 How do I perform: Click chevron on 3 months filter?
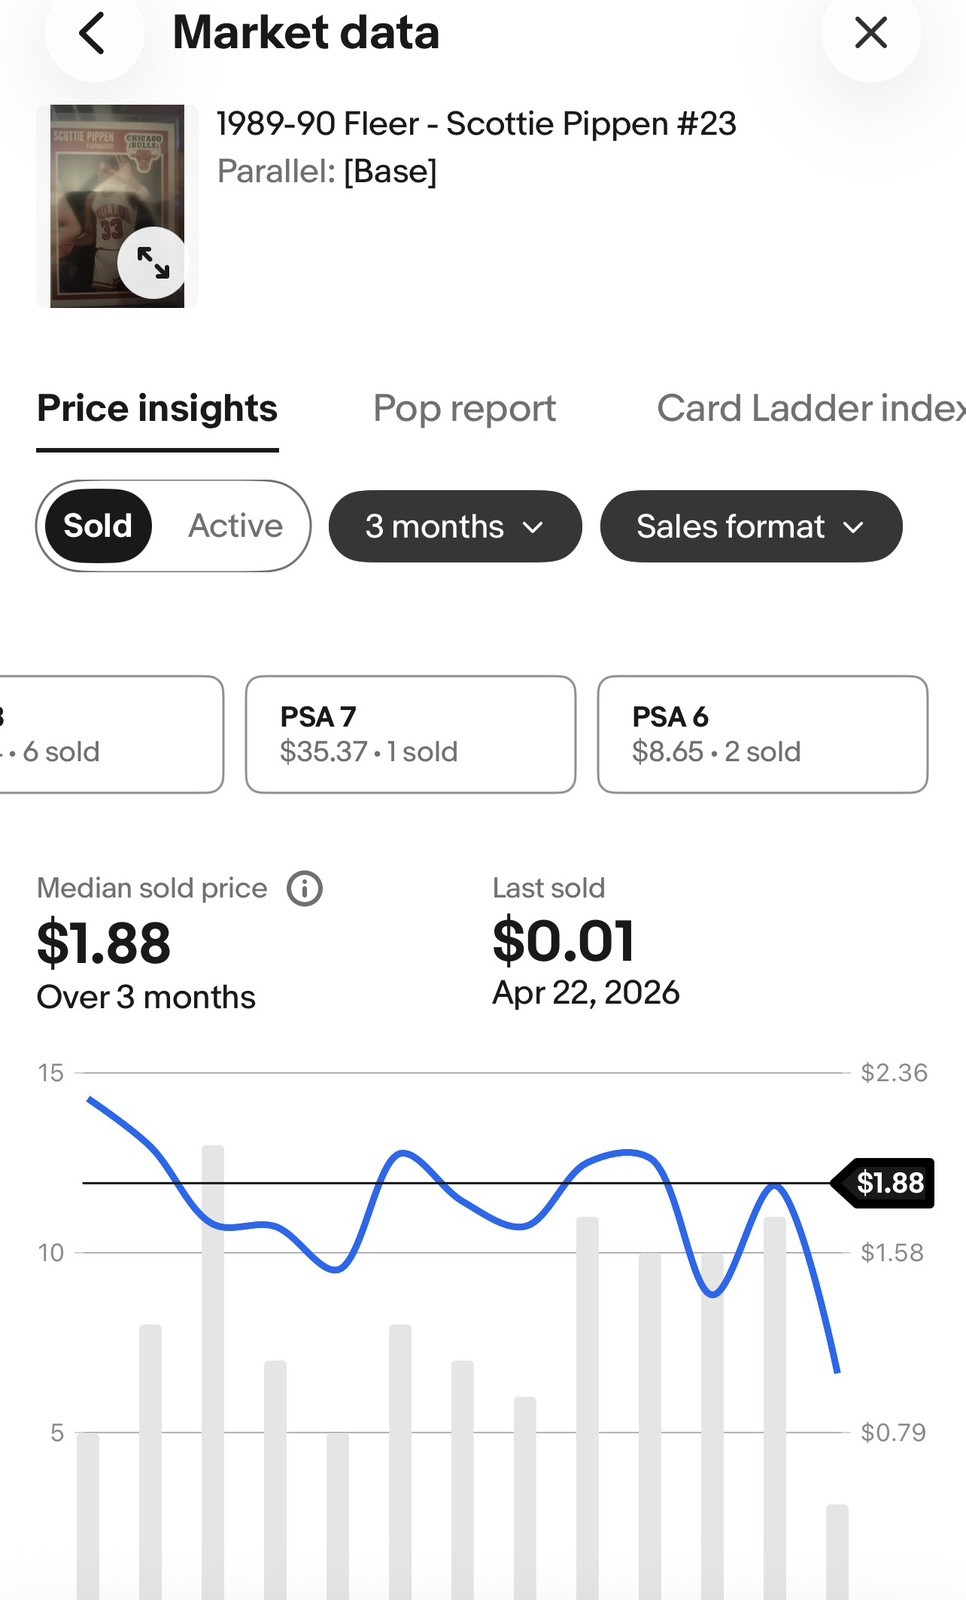tap(534, 527)
